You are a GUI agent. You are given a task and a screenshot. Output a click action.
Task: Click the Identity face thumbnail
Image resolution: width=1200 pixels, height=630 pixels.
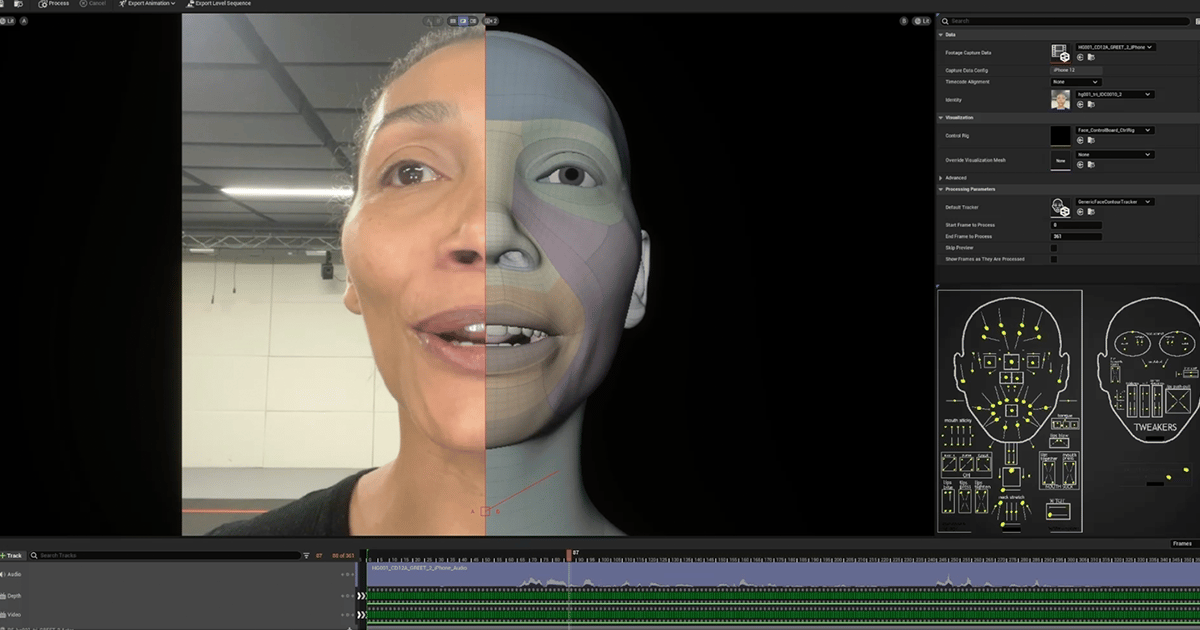click(x=1060, y=99)
